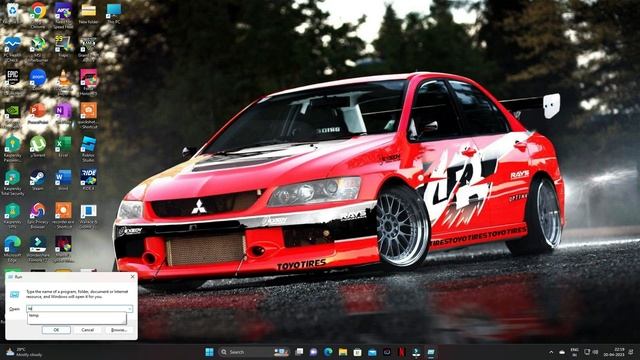Launch Excel from the desktop
Viewport: 640px width, 360px height.
[x=63, y=147]
